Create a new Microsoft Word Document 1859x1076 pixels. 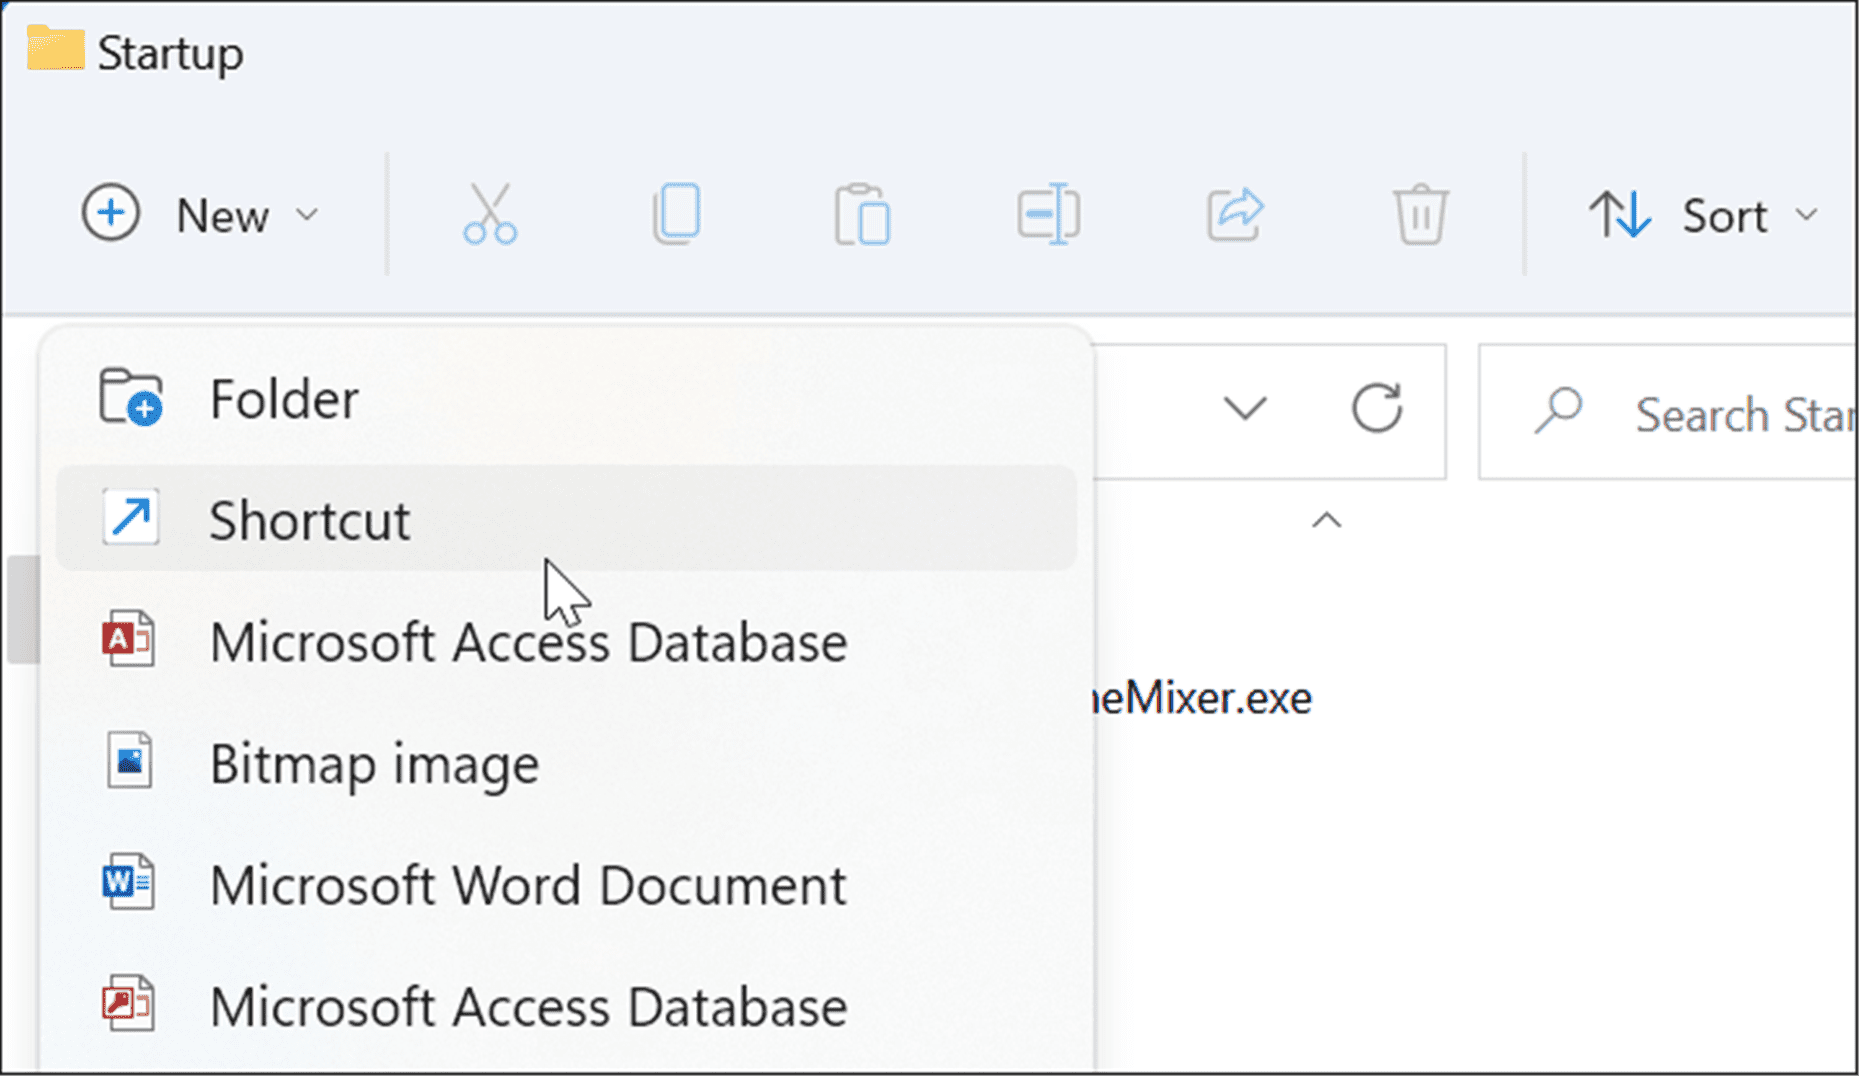528,884
